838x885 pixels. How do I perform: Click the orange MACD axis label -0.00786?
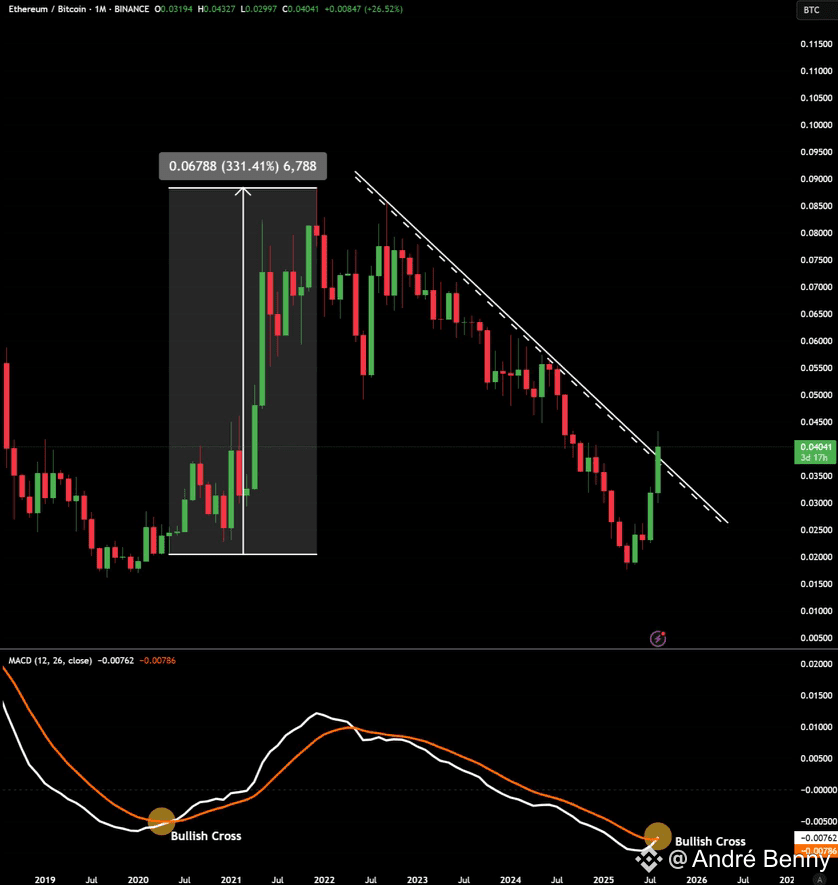pos(815,851)
